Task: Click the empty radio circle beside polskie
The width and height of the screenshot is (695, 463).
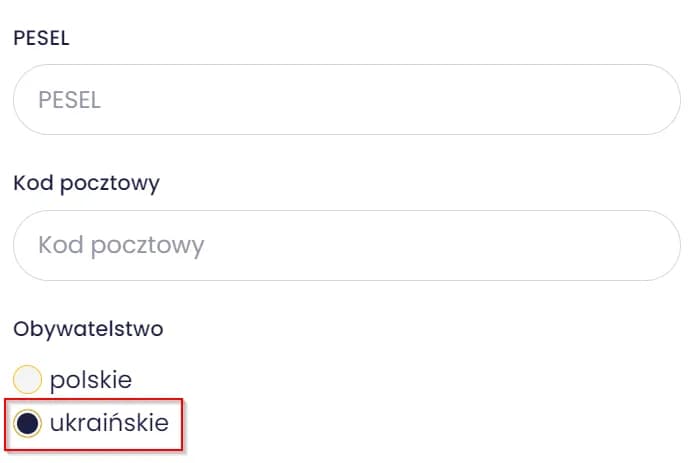Action: click(x=27, y=380)
